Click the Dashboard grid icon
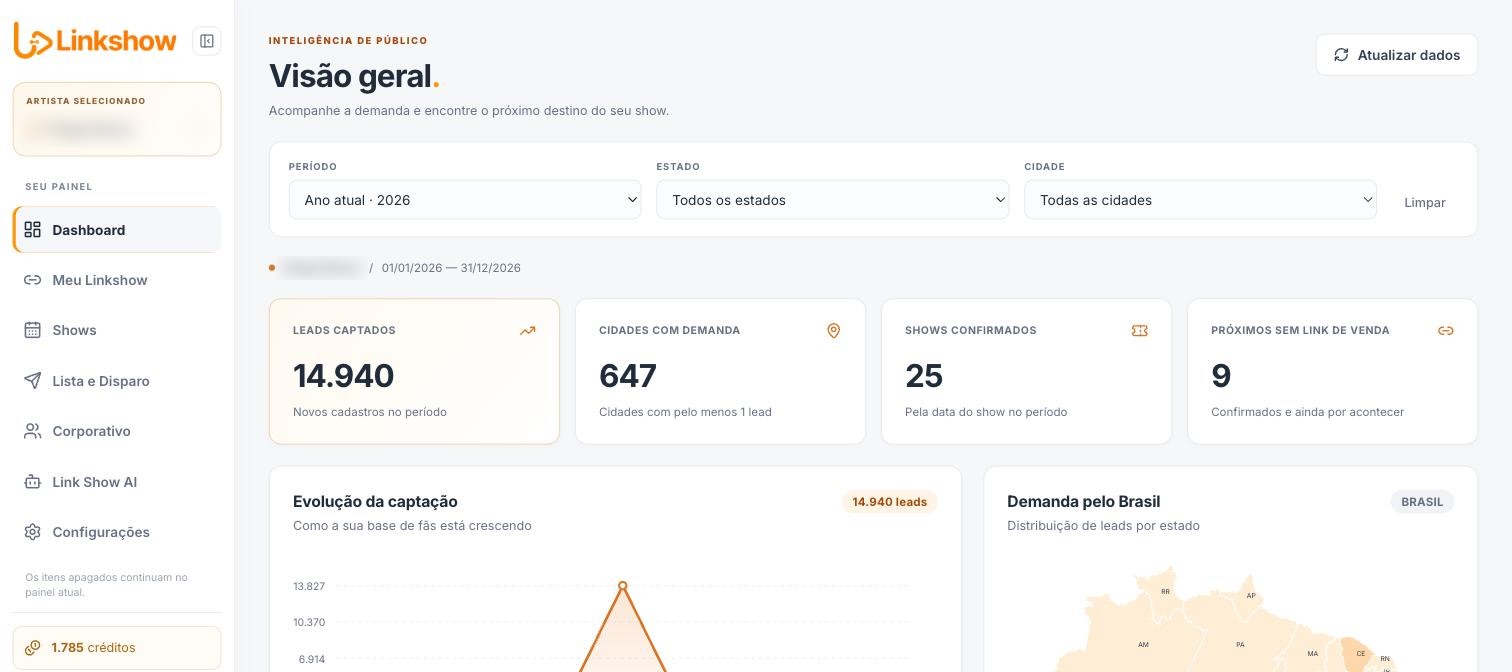The image size is (1512, 672). 33,230
